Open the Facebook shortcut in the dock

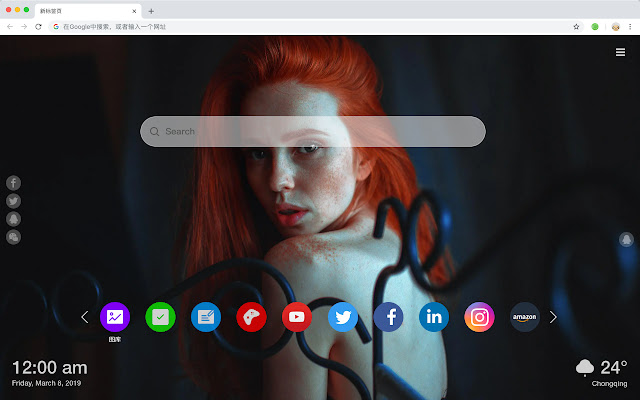pos(388,317)
